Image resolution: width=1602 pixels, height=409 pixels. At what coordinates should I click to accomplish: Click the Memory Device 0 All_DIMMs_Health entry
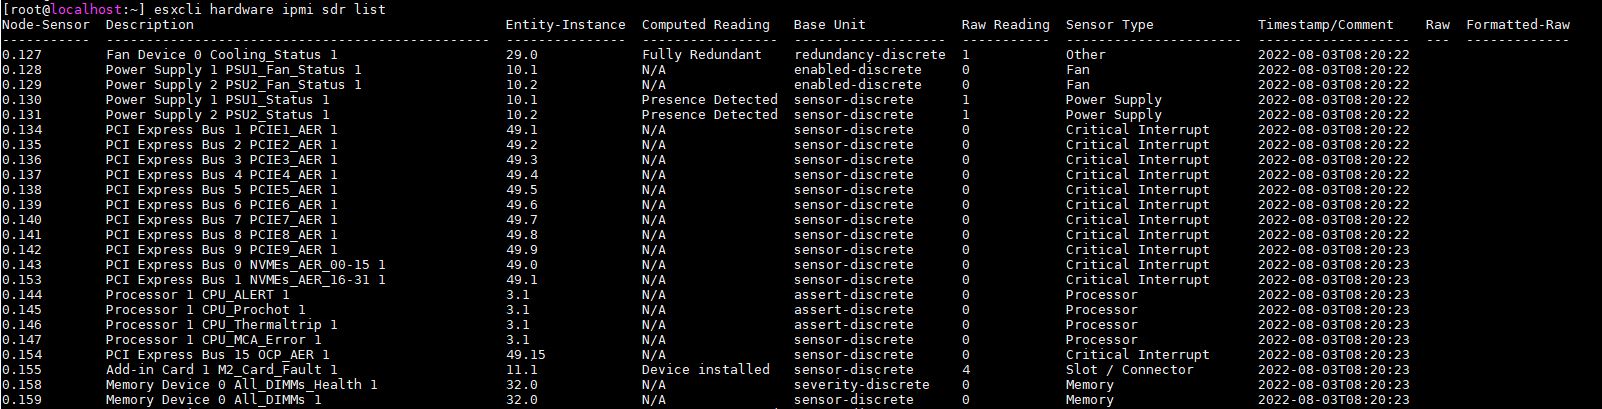coord(242,385)
